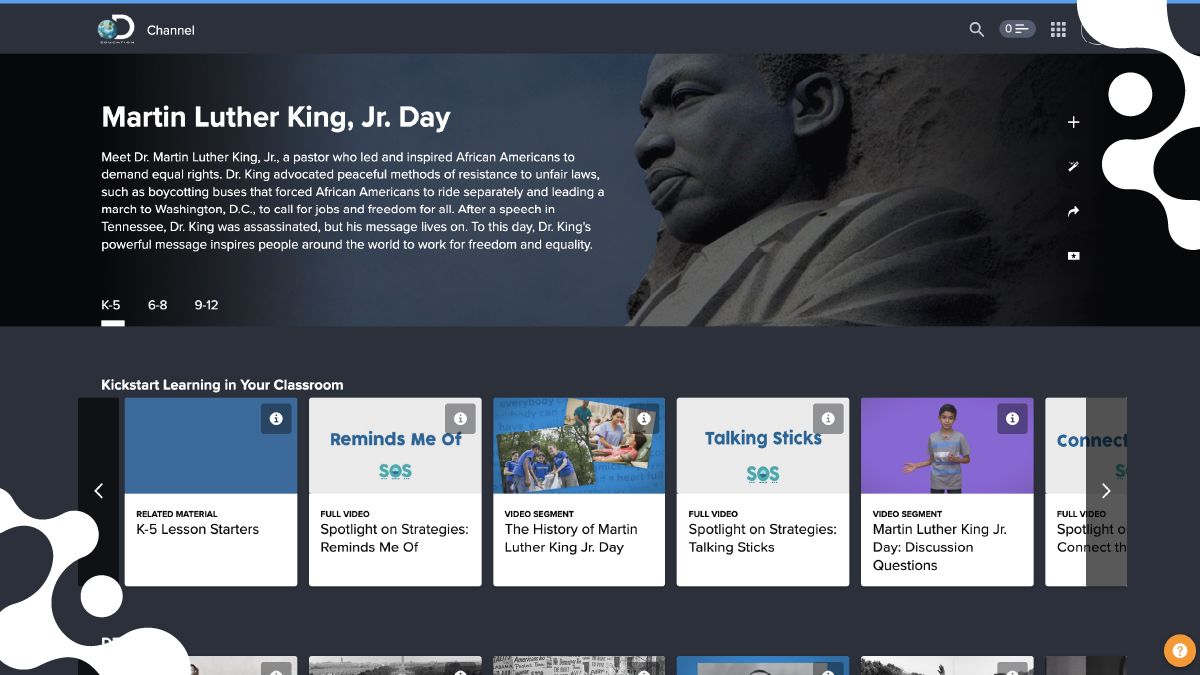The height and width of the screenshot is (675, 1200).
Task: Open the Reminds Me Of SOS thumbnail
Action: [394, 445]
